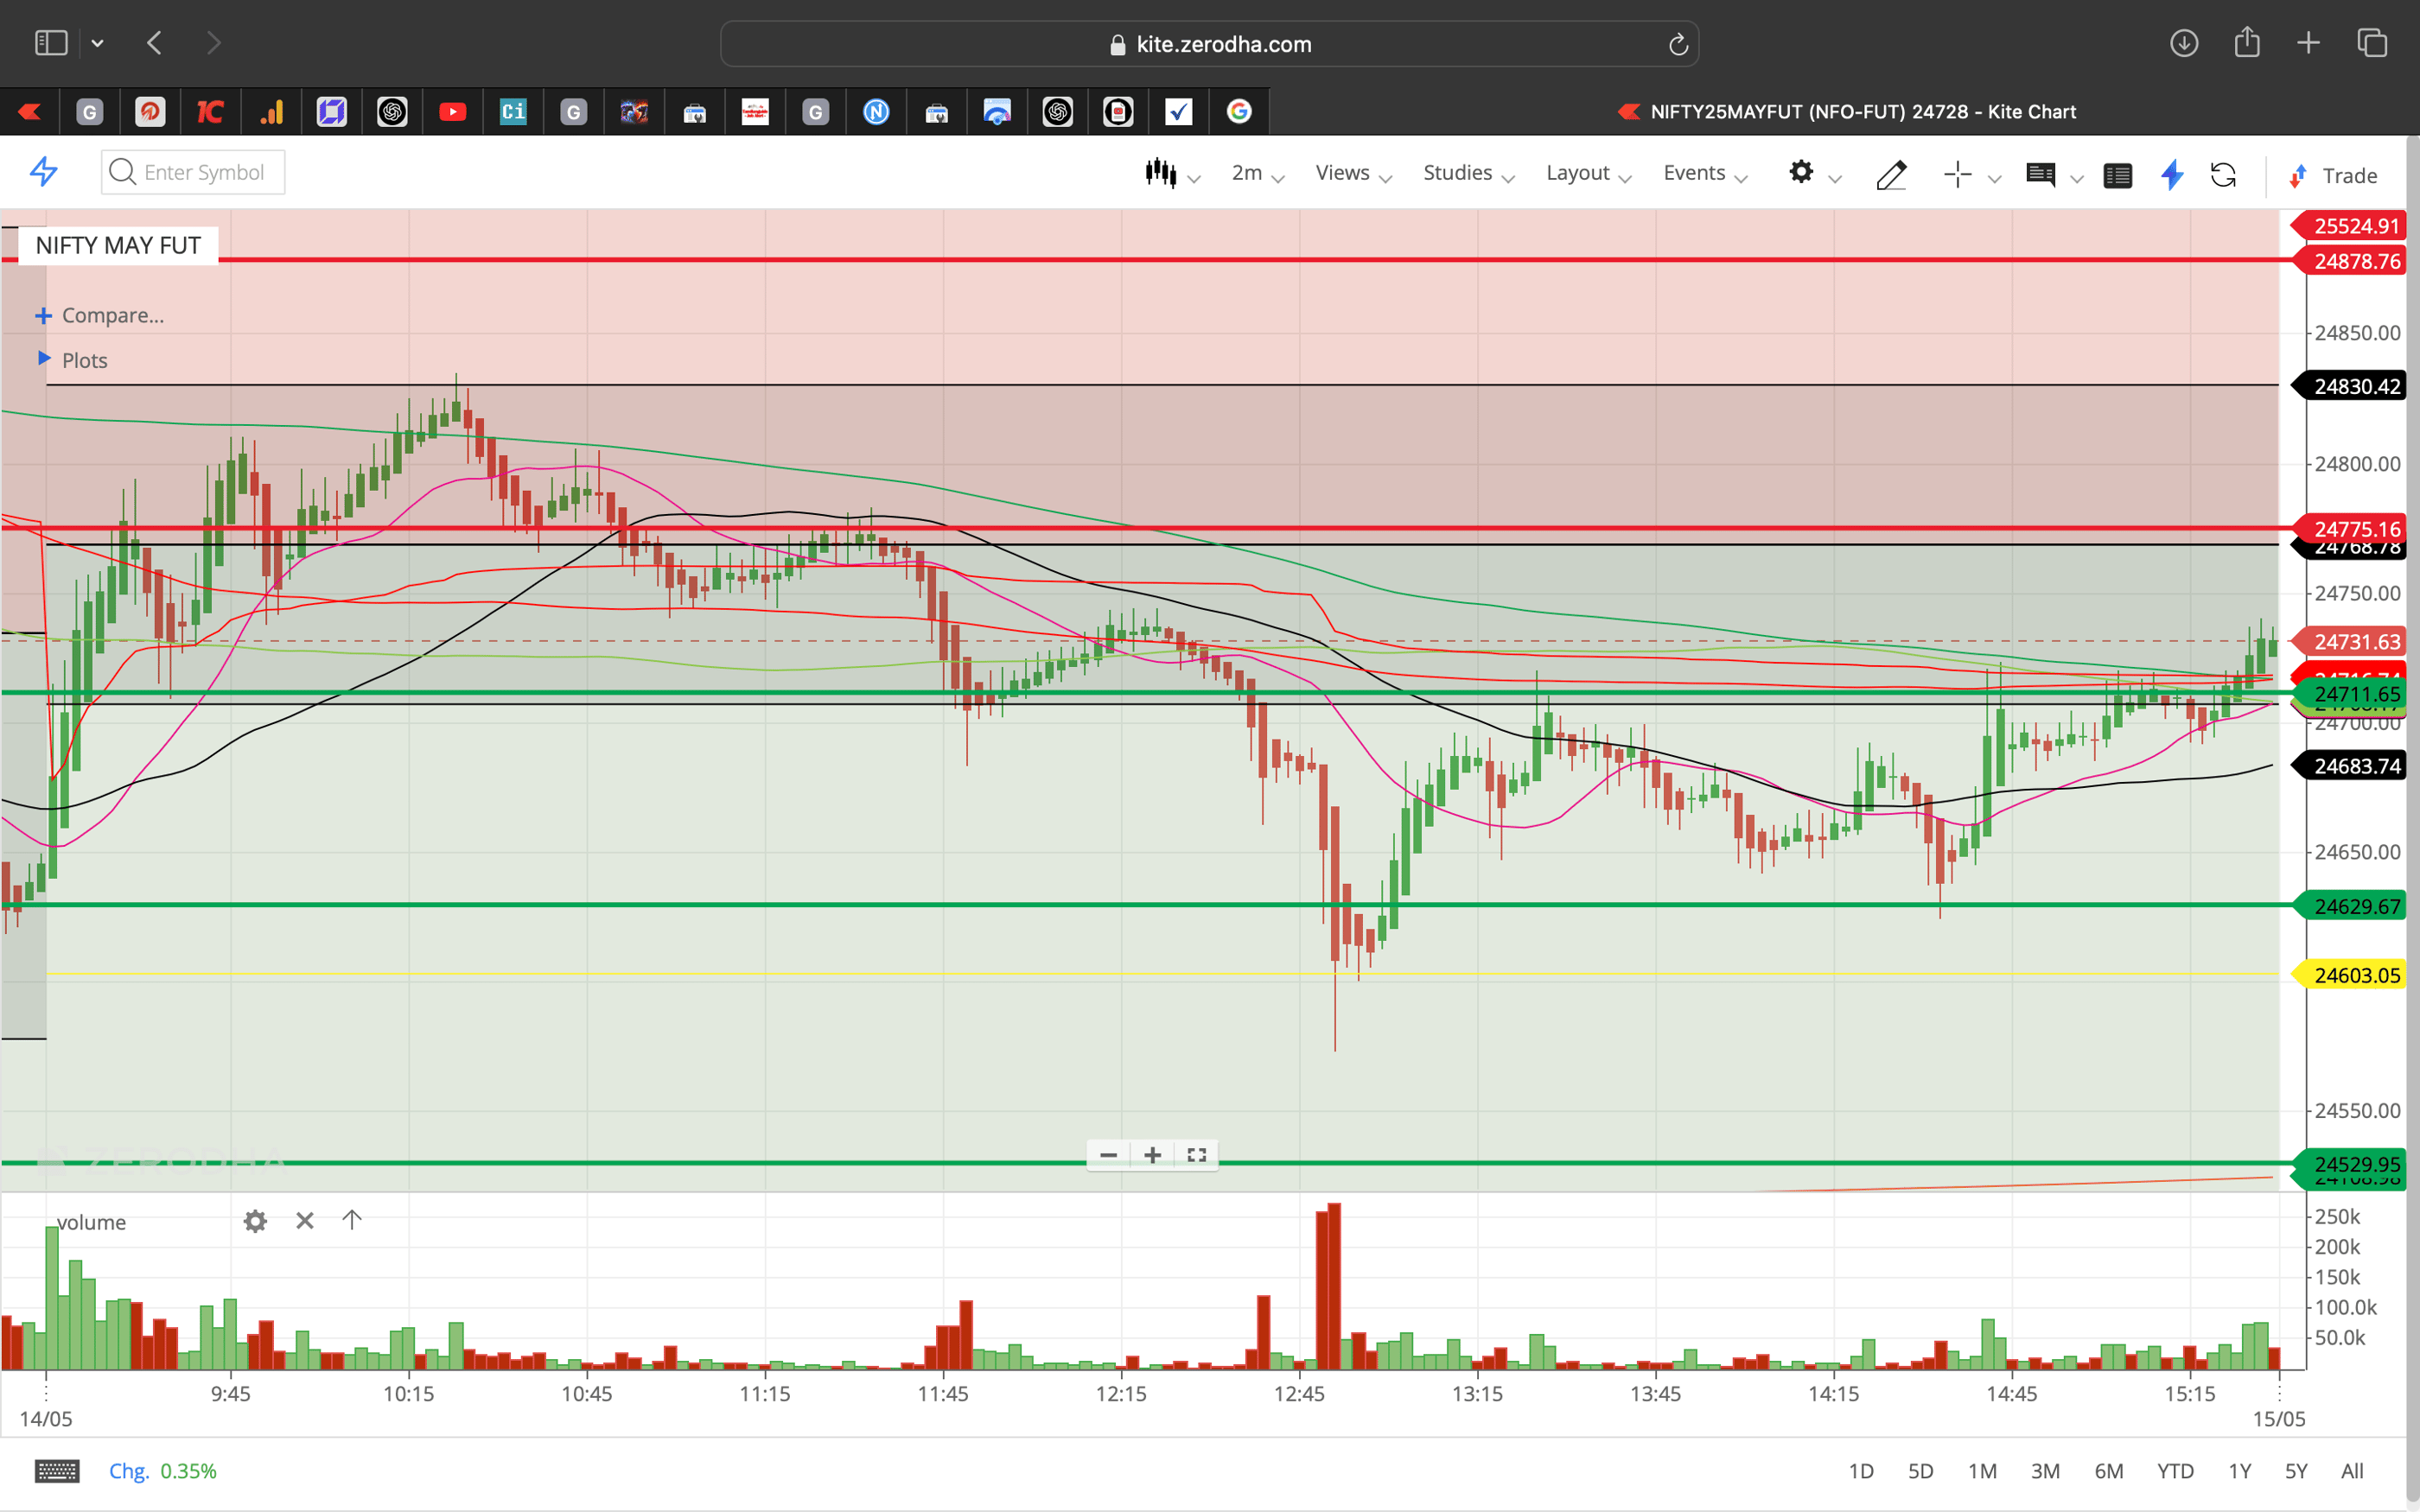Open chart settings gear icon
Screen dimensions: 2420x1512
point(1802,172)
